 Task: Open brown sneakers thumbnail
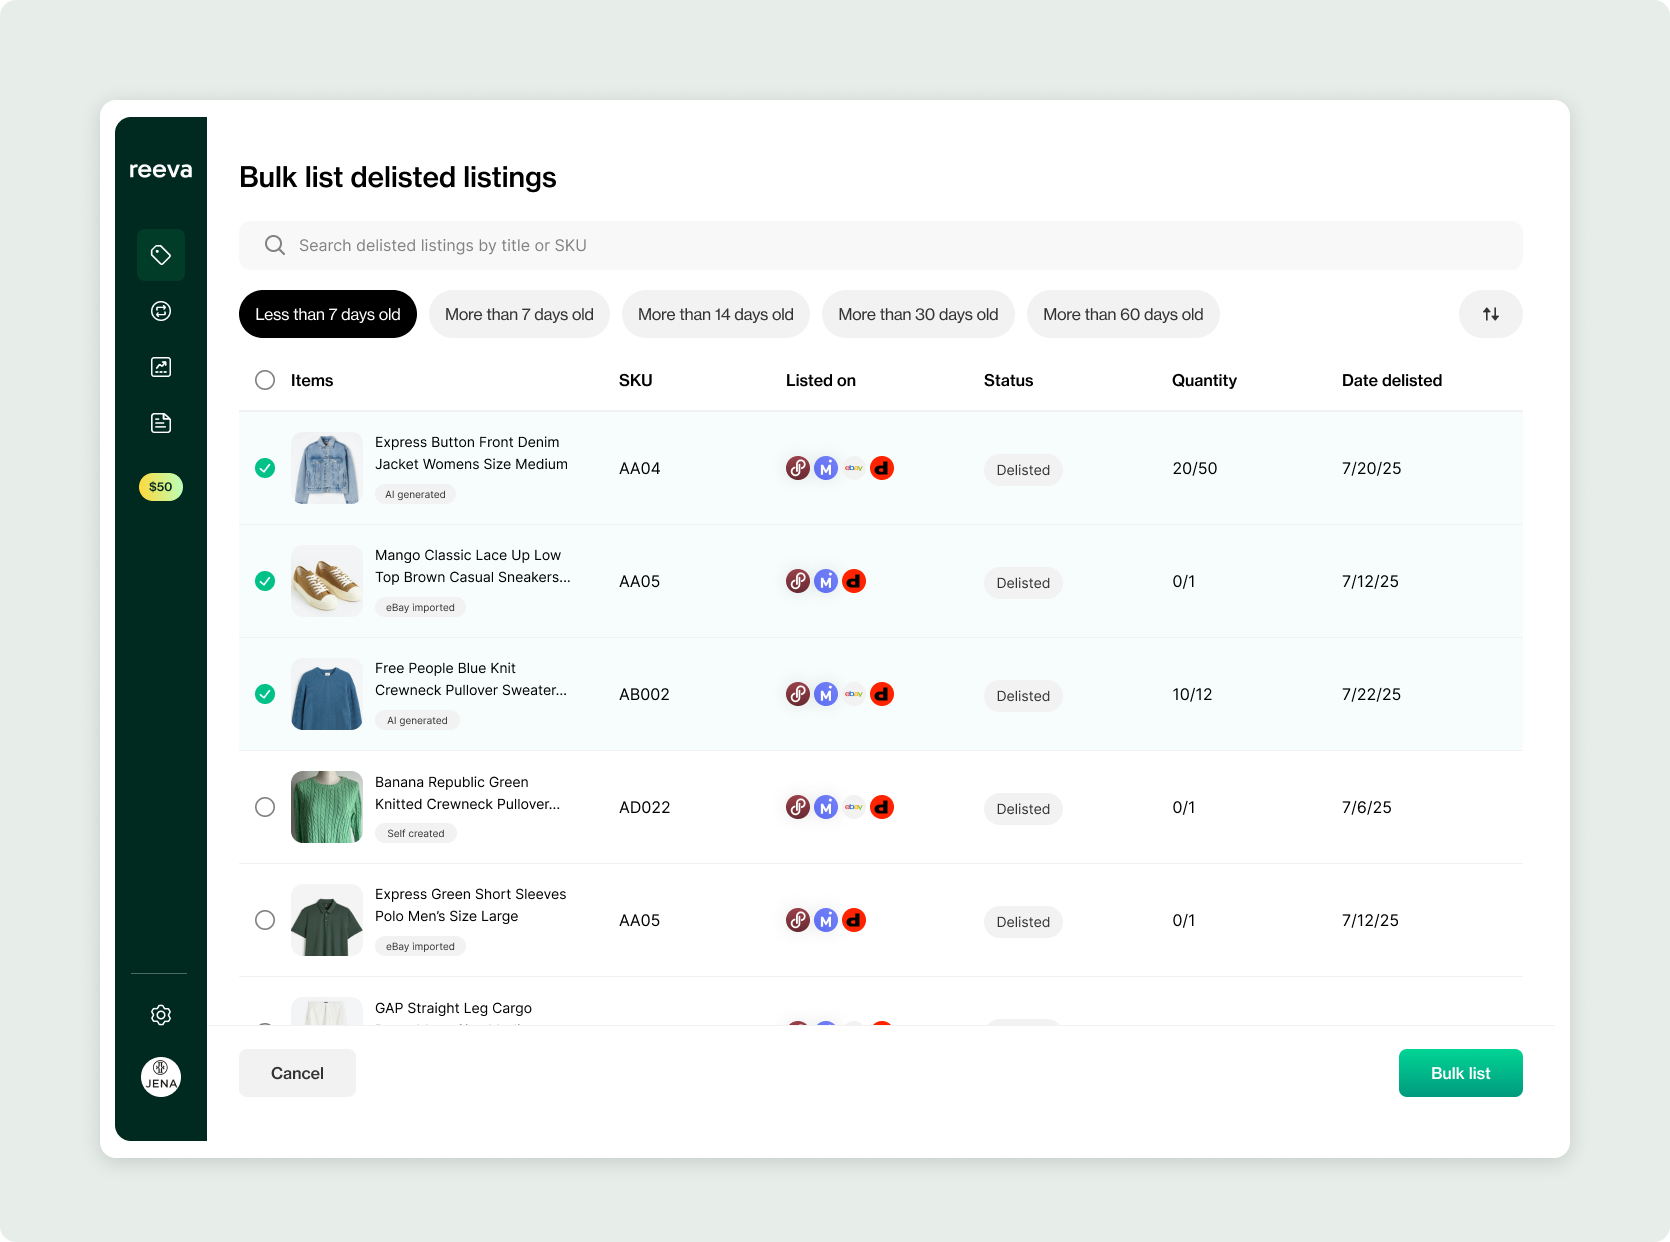[x=327, y=581]
